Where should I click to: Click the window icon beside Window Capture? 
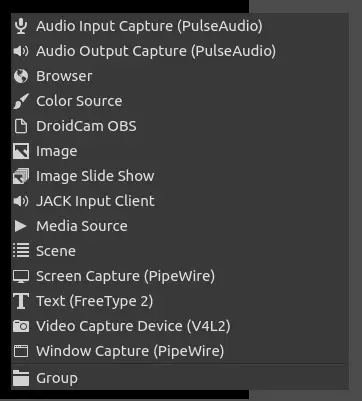tap(21, 351)
